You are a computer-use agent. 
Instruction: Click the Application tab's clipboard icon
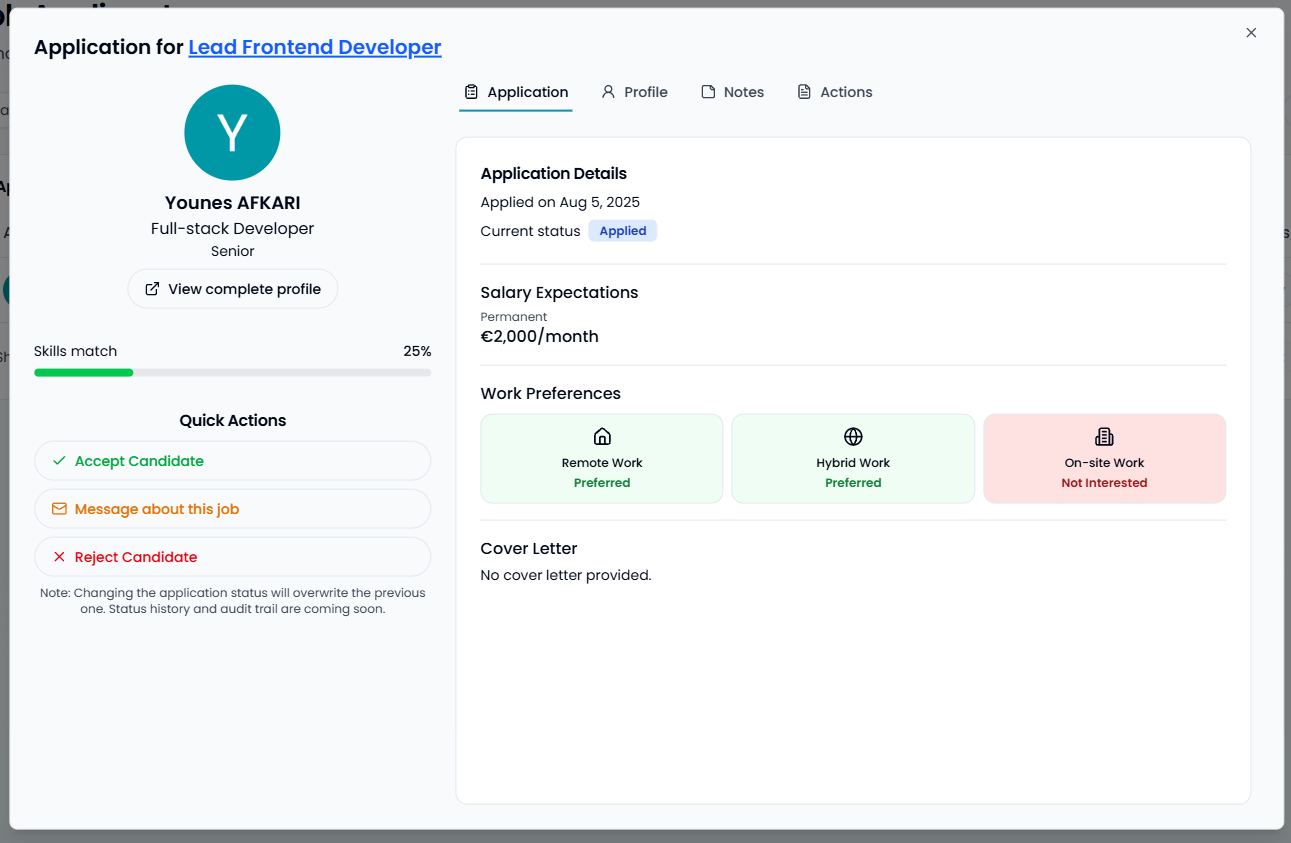coord(470,91)
